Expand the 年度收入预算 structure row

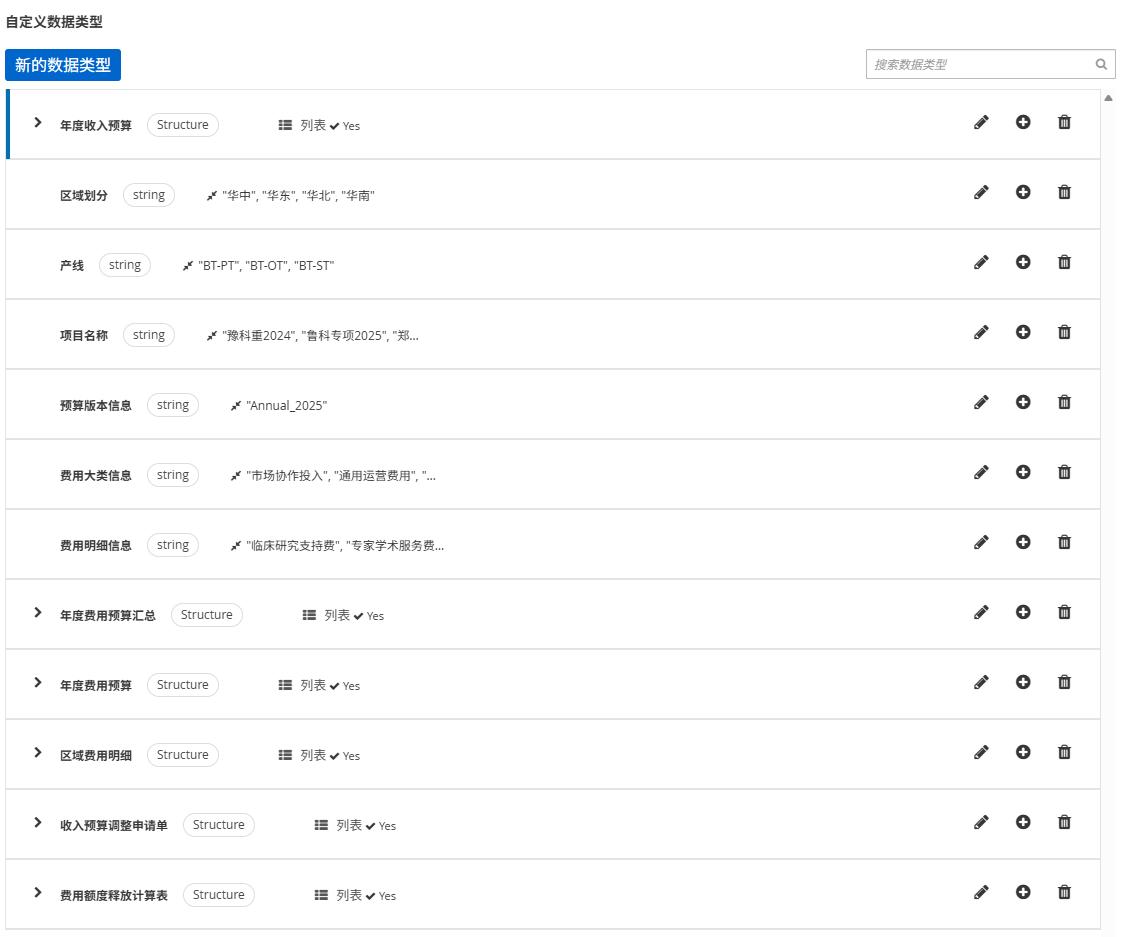coord(38,123)
